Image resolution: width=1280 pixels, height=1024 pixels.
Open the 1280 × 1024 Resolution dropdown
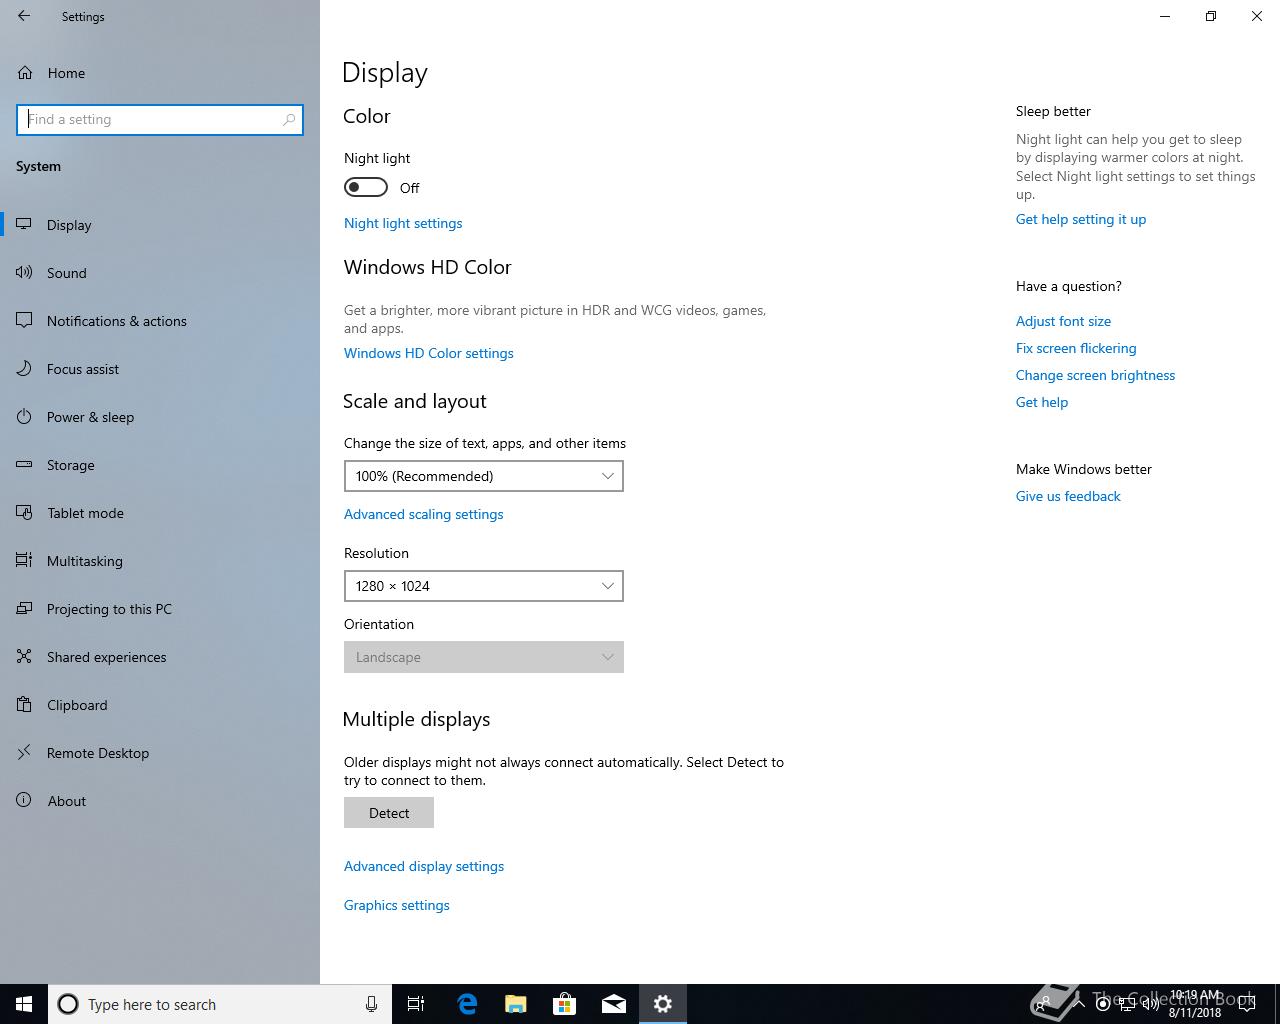point(484,586)
